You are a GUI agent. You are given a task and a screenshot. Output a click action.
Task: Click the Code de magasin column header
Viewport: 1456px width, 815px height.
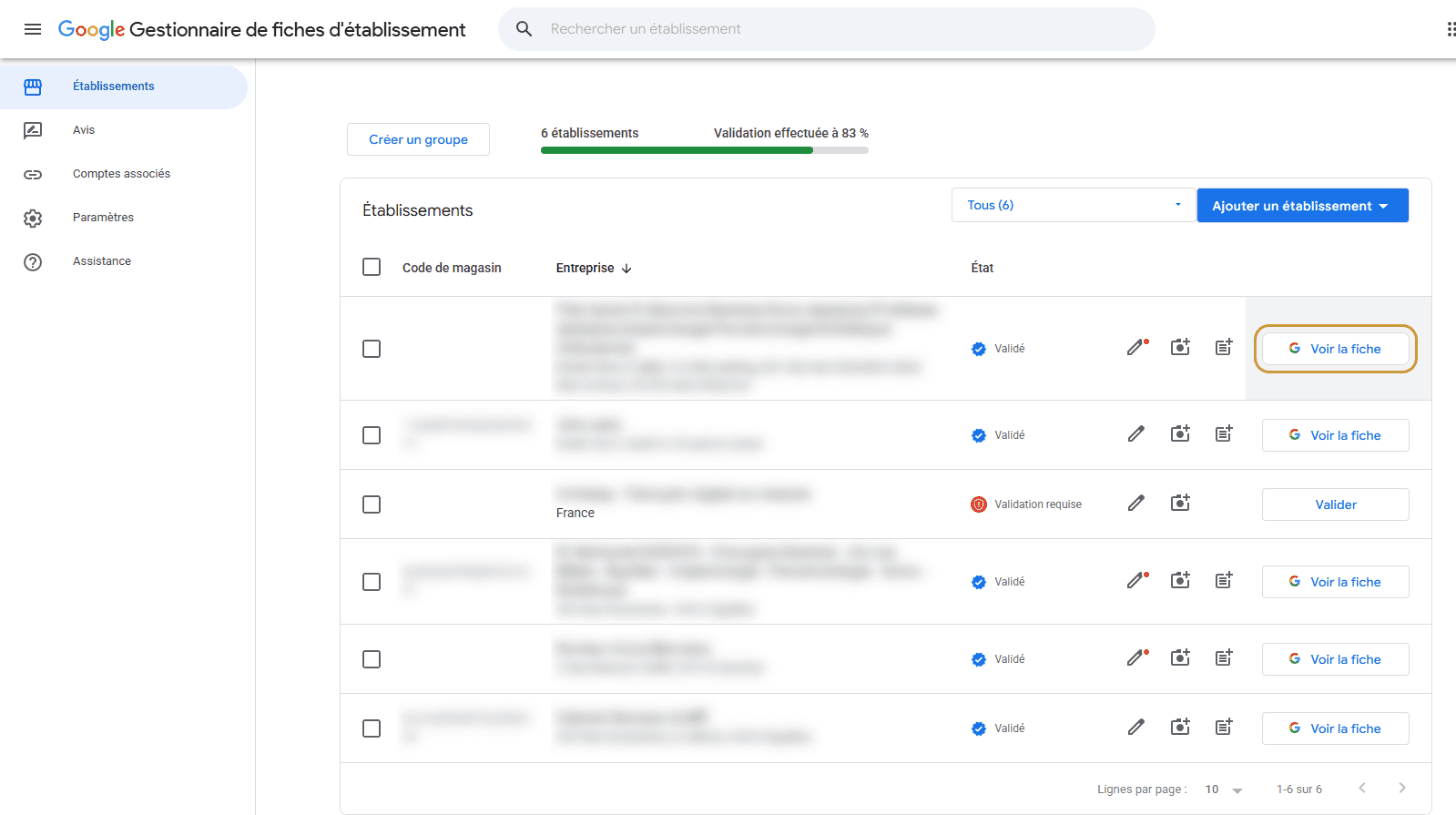pyautogui.click(x=452, y=268)
